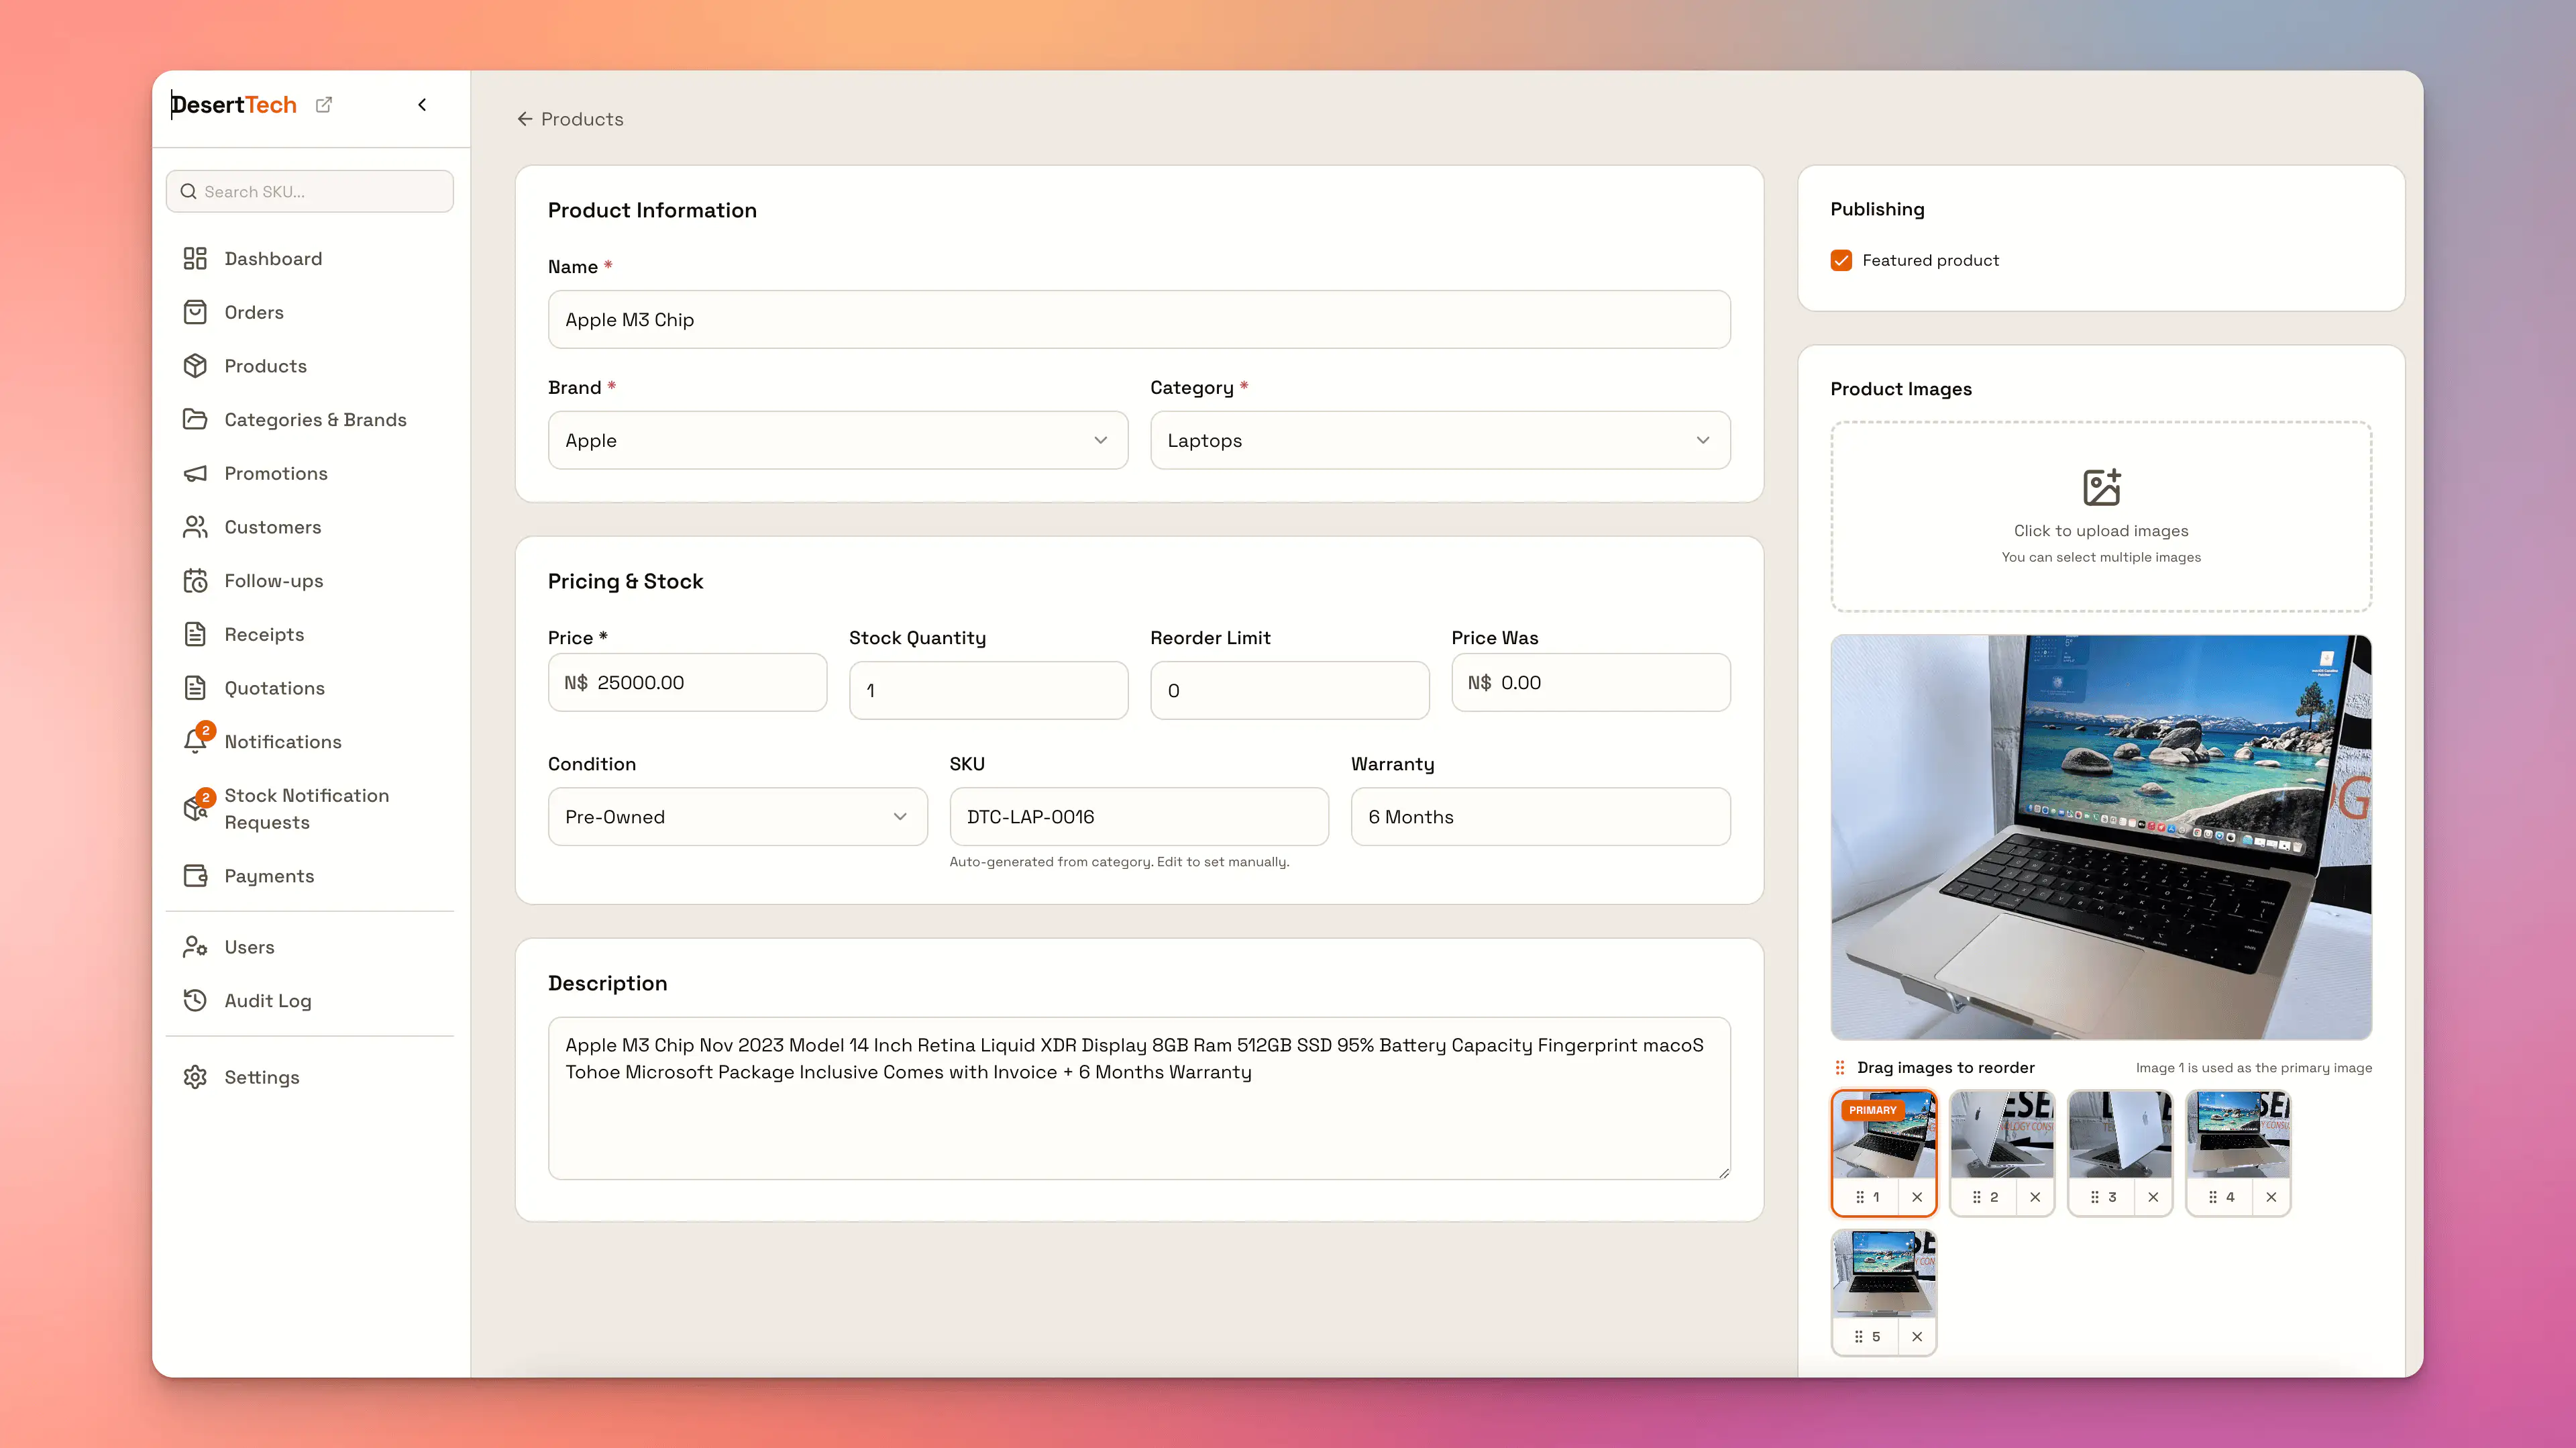This screenshot has height=1448, width=2576.
Task: Click the Follow-ups calendar clock icon
Action: click(195, 581)
